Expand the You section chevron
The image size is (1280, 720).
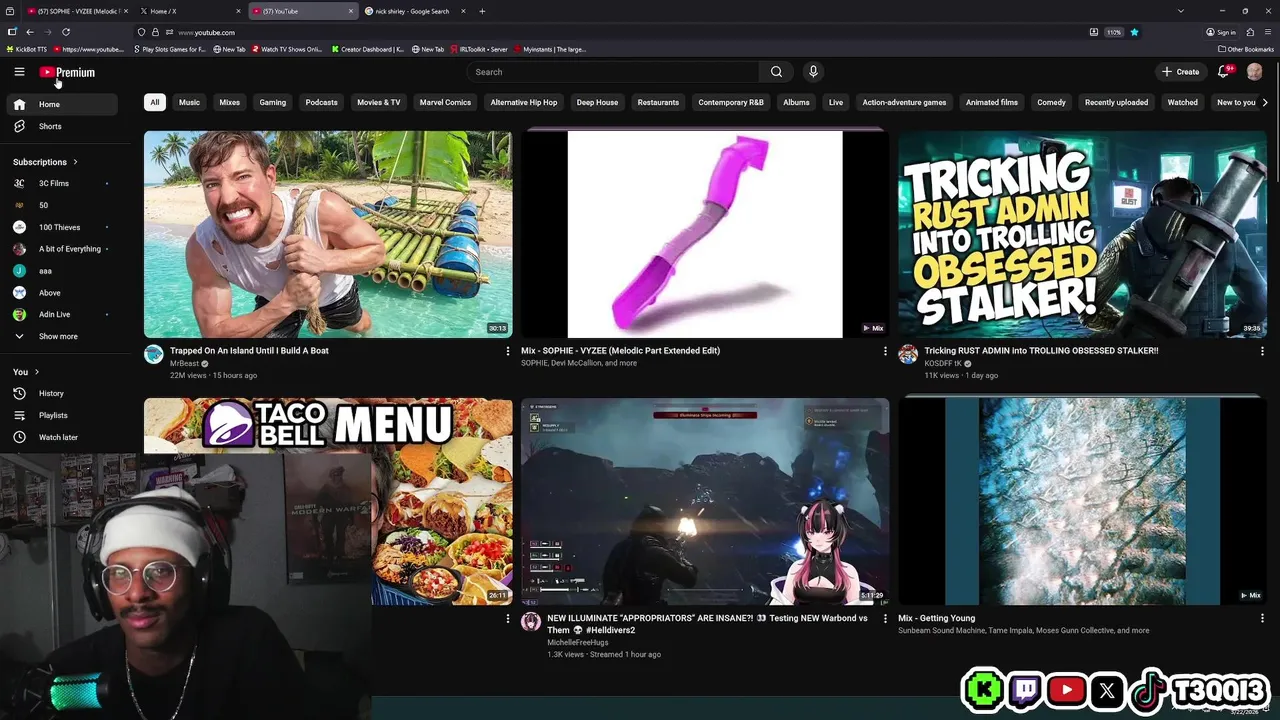pyautogui.click(x=37, y=372)
